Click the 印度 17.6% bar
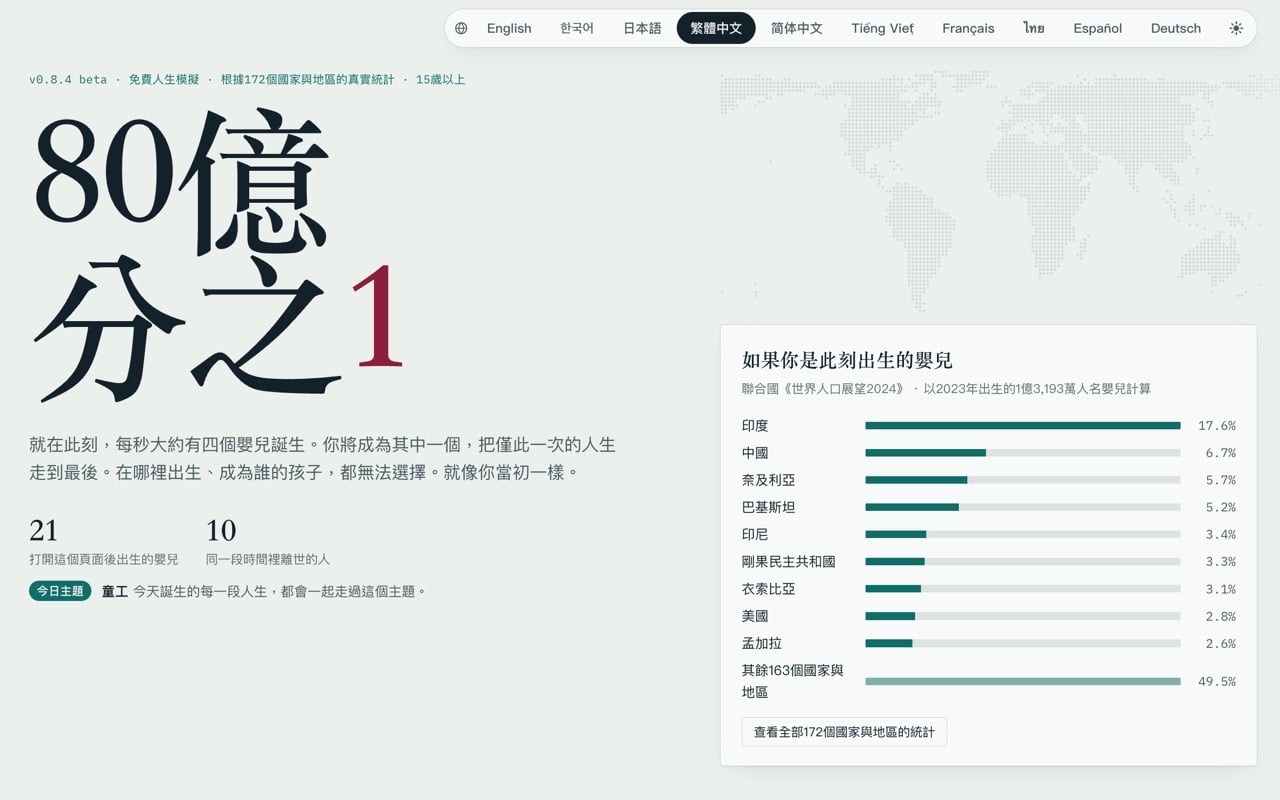This screenshot has height=800, width=1280. click(1023, 426)
